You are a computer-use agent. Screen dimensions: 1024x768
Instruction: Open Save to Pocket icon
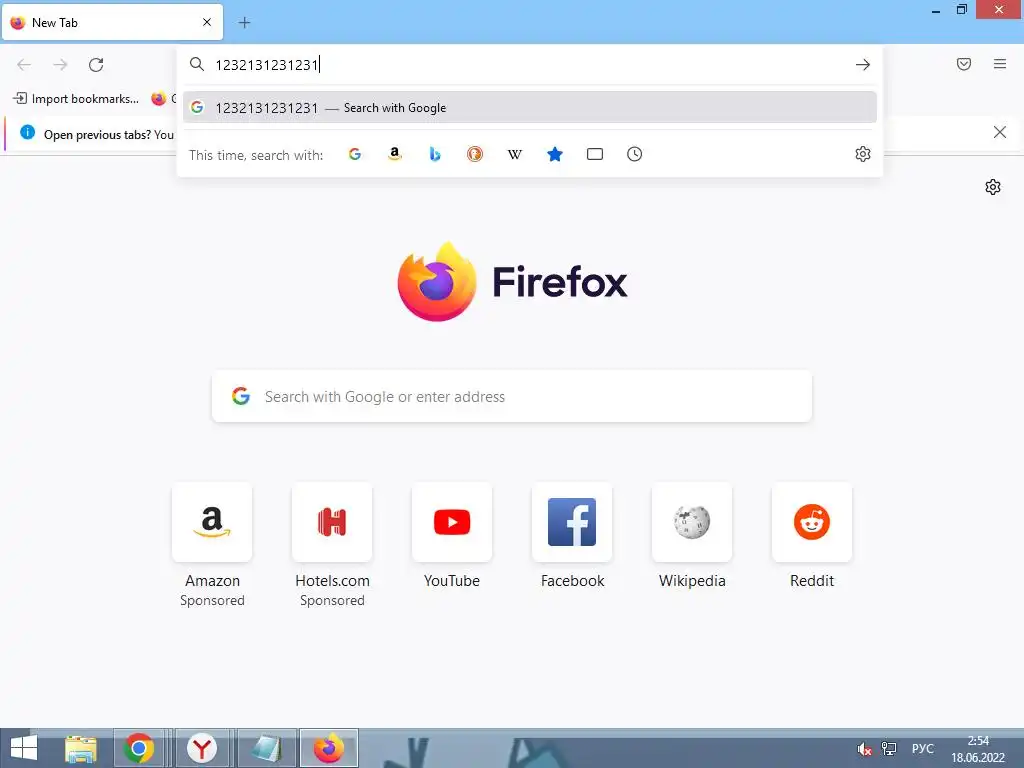[963, 64]
